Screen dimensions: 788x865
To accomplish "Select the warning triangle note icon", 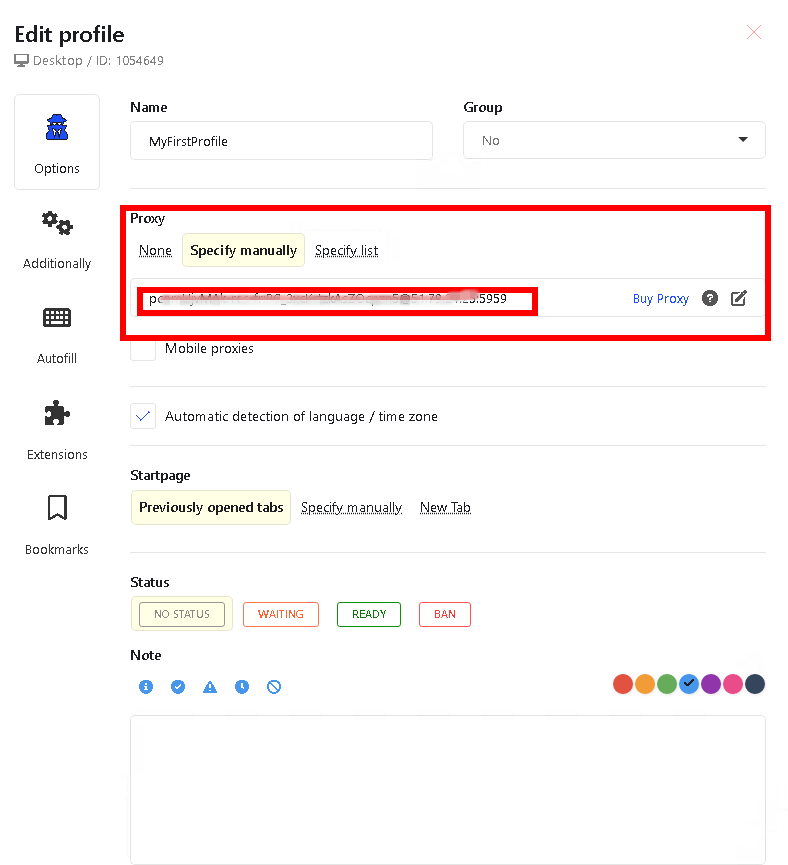I will click(x=210, y=687).
